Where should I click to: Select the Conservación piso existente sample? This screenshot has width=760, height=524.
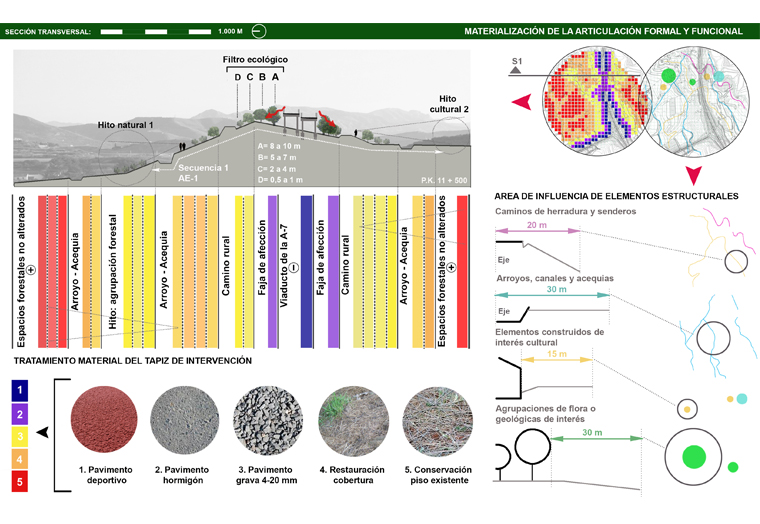(x=438, y=421)
